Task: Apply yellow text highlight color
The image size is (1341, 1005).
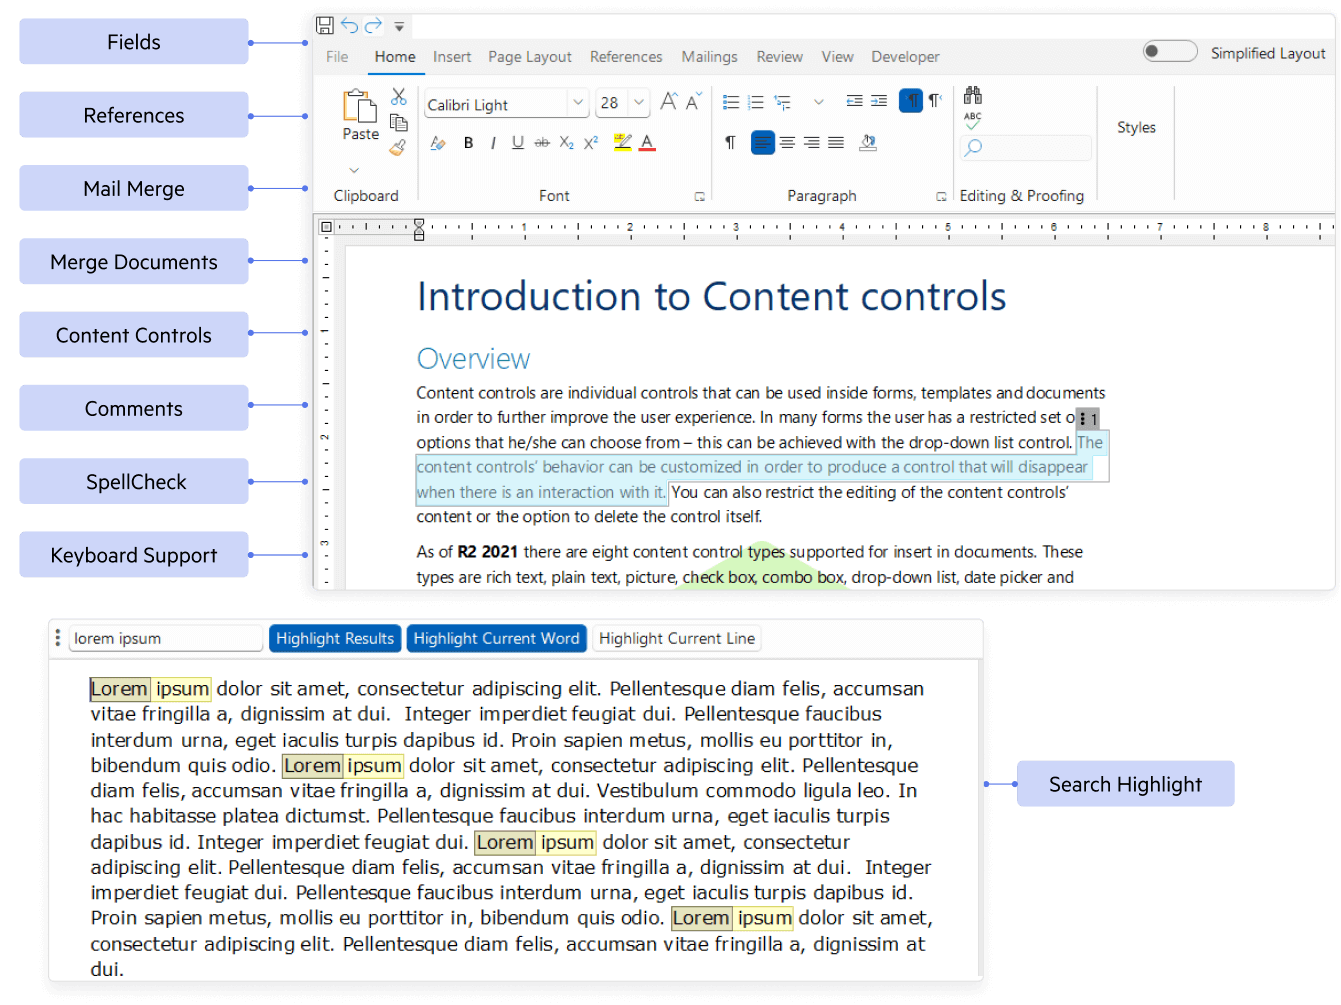Action: 621,143
